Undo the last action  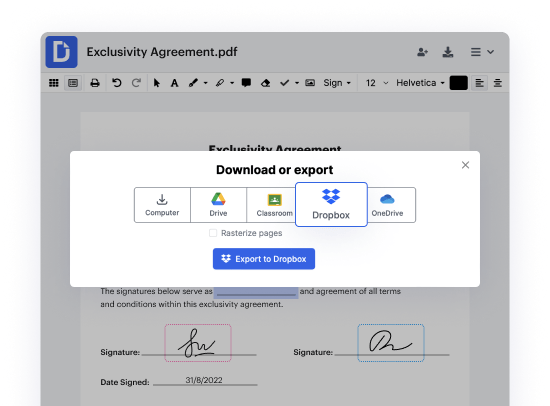[x=116, y=83]
